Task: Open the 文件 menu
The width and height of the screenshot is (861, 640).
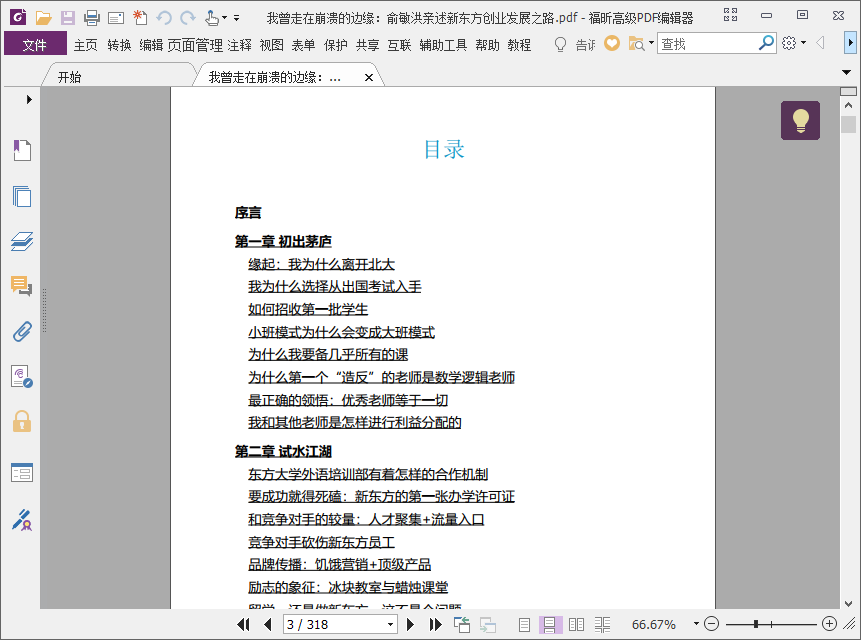Action: pyautogui.click(x=35, y=43)
